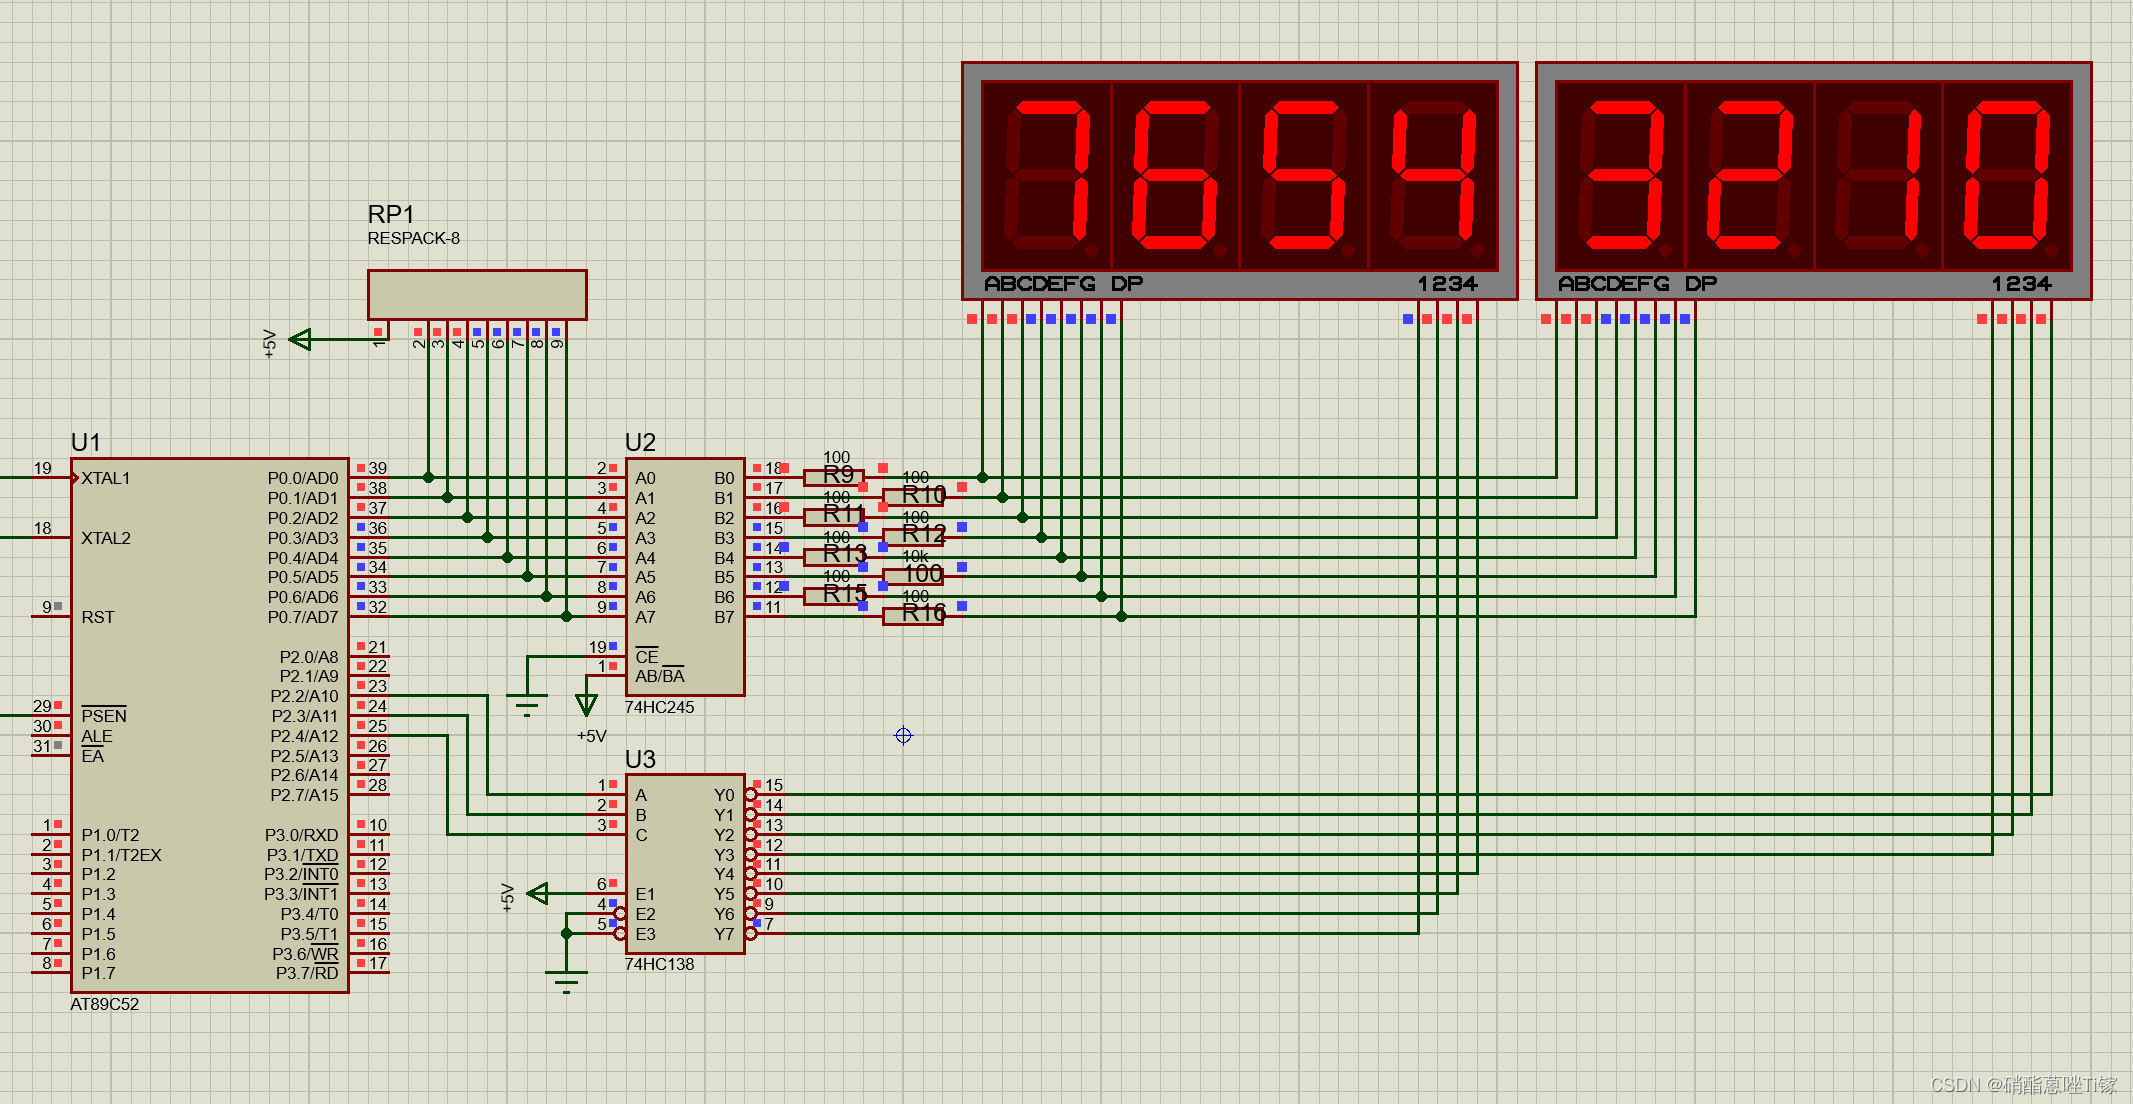
Task: Click the XTAL2 pin label on U1
Action: tap(106, 538)
